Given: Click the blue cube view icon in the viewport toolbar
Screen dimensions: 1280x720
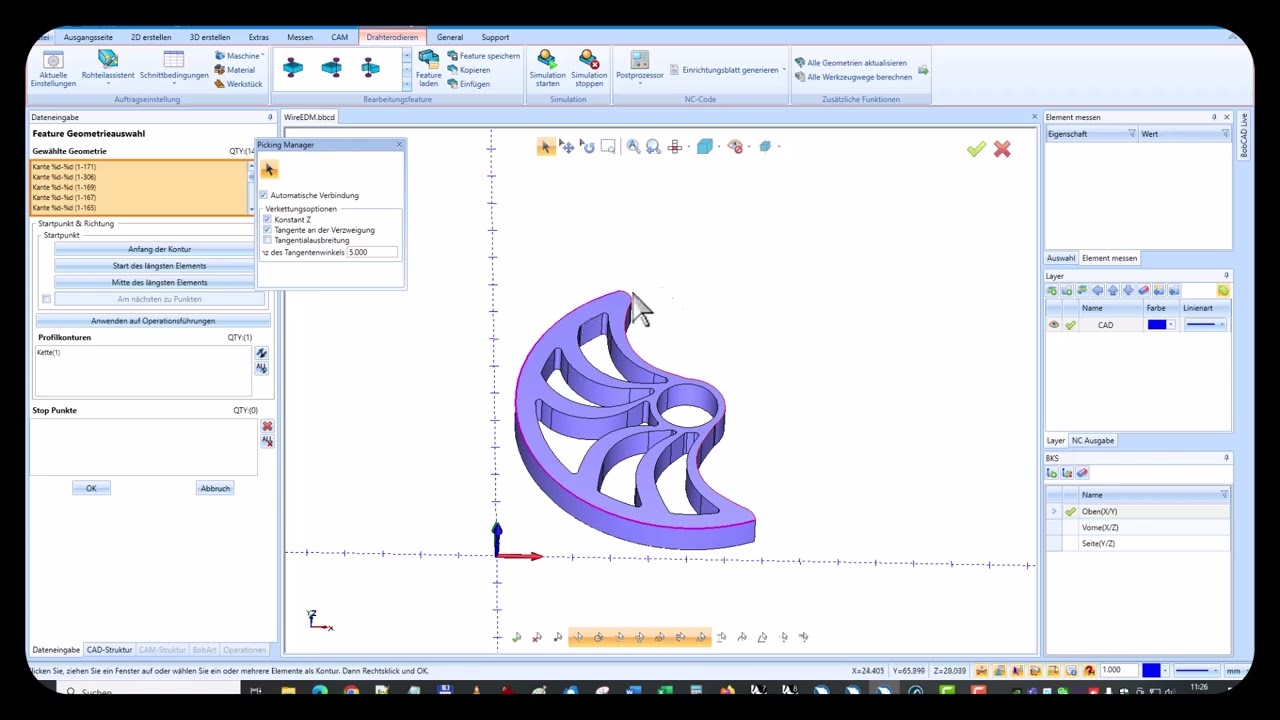Looking at the screenshot, I should (705, 147).
